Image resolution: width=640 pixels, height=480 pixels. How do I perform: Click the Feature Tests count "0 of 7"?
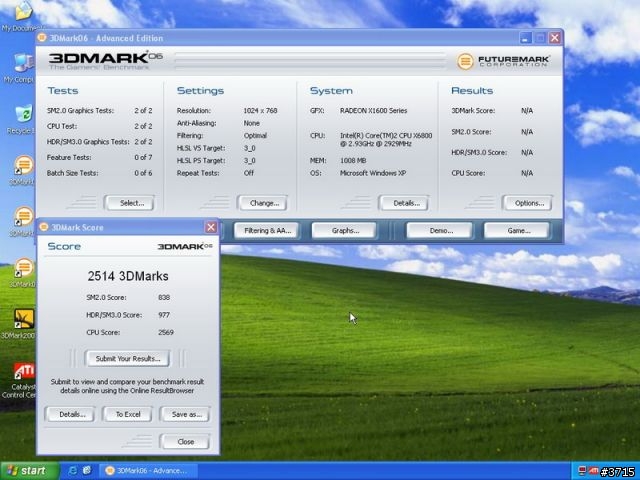(x=143, y=157)
